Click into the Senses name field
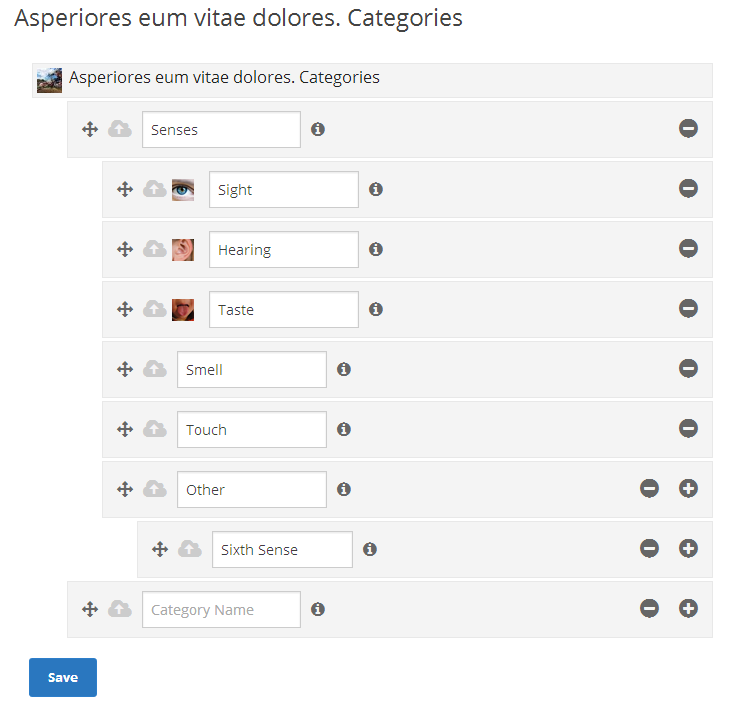The width and height of the screenshot is (744, 714). [221, 130]
